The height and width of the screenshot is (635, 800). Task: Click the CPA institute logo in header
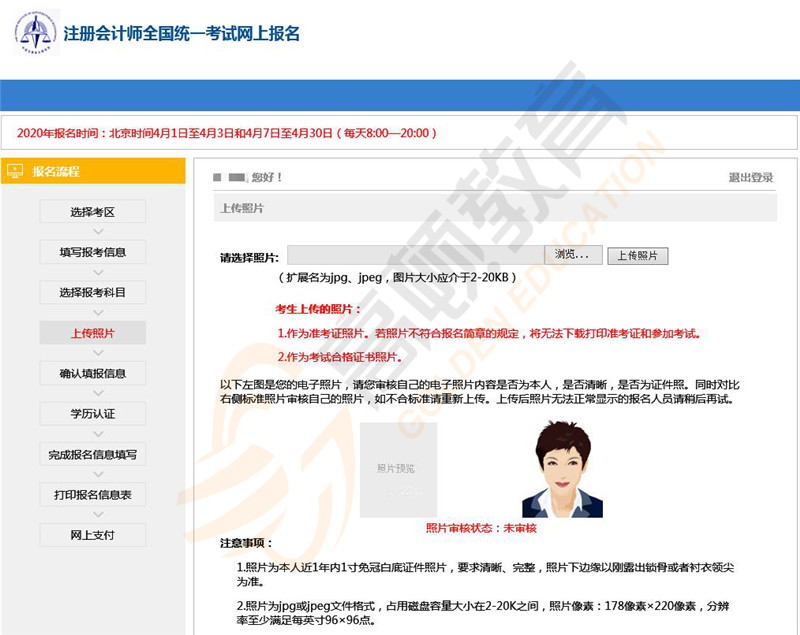coord(36,32)
